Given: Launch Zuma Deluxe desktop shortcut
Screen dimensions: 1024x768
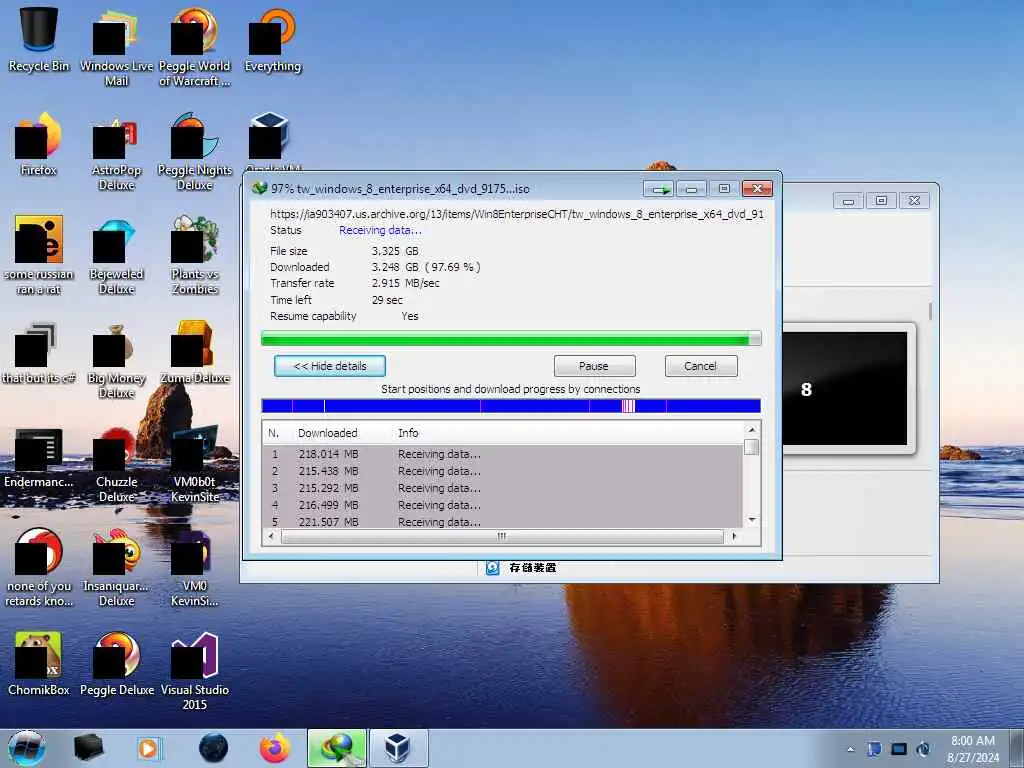Looking at the screenshot, I should [x=195, y=353].
